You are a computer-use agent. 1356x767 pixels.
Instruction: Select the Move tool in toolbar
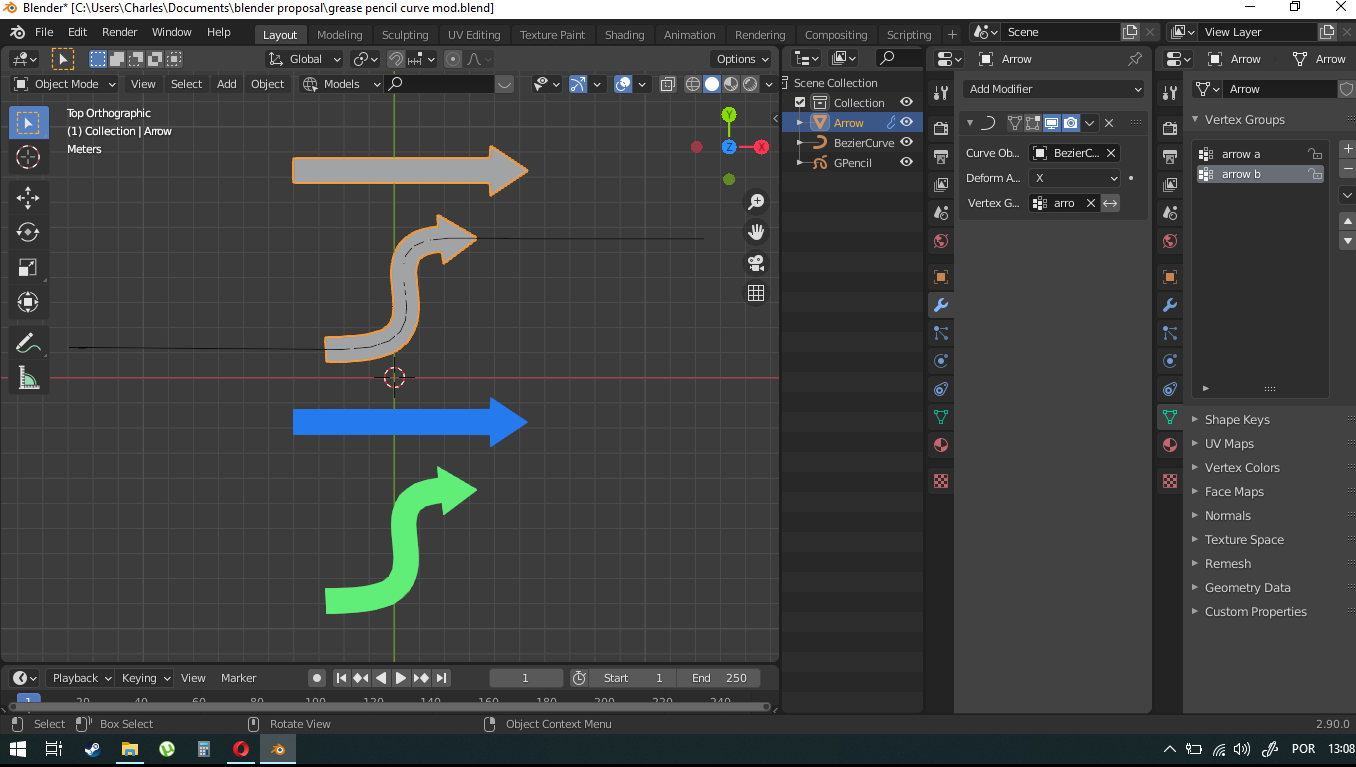point(28,197)
